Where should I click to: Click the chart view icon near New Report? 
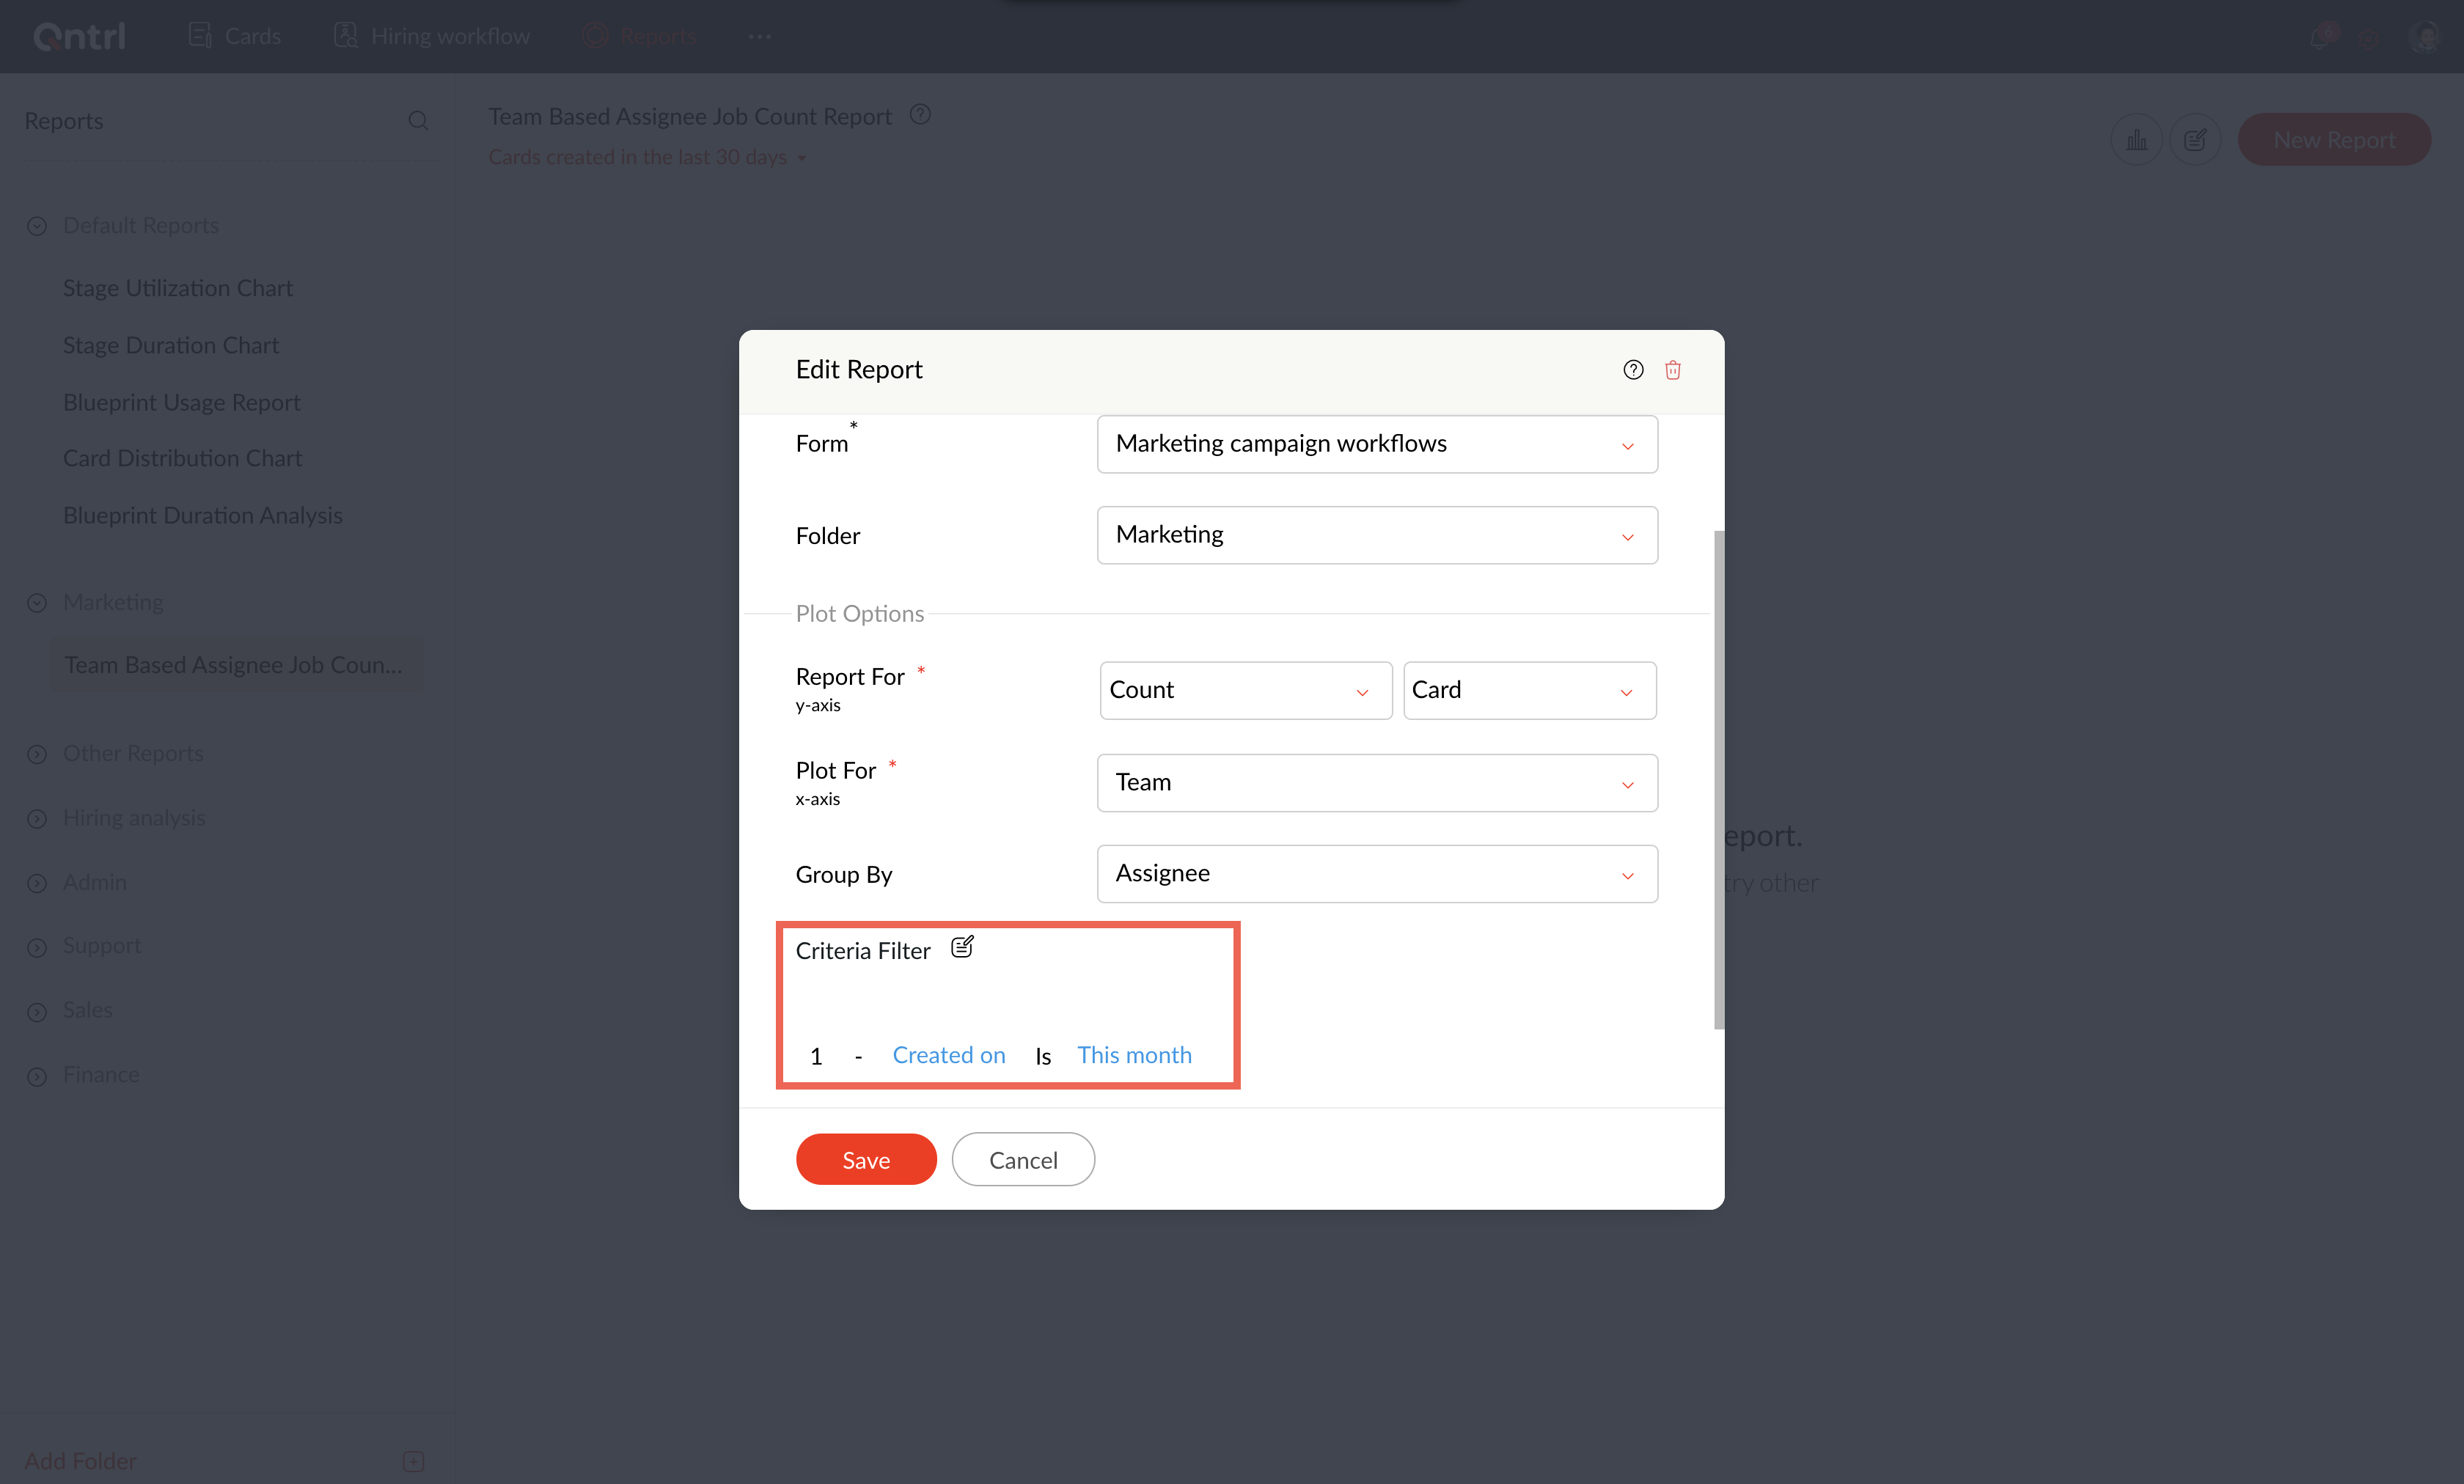2136,140
